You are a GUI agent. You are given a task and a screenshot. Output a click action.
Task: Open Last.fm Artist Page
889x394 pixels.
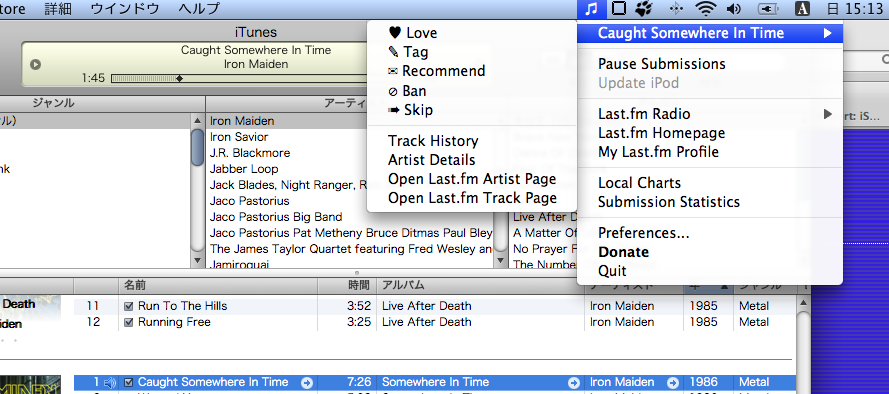(x=472, y=179)
